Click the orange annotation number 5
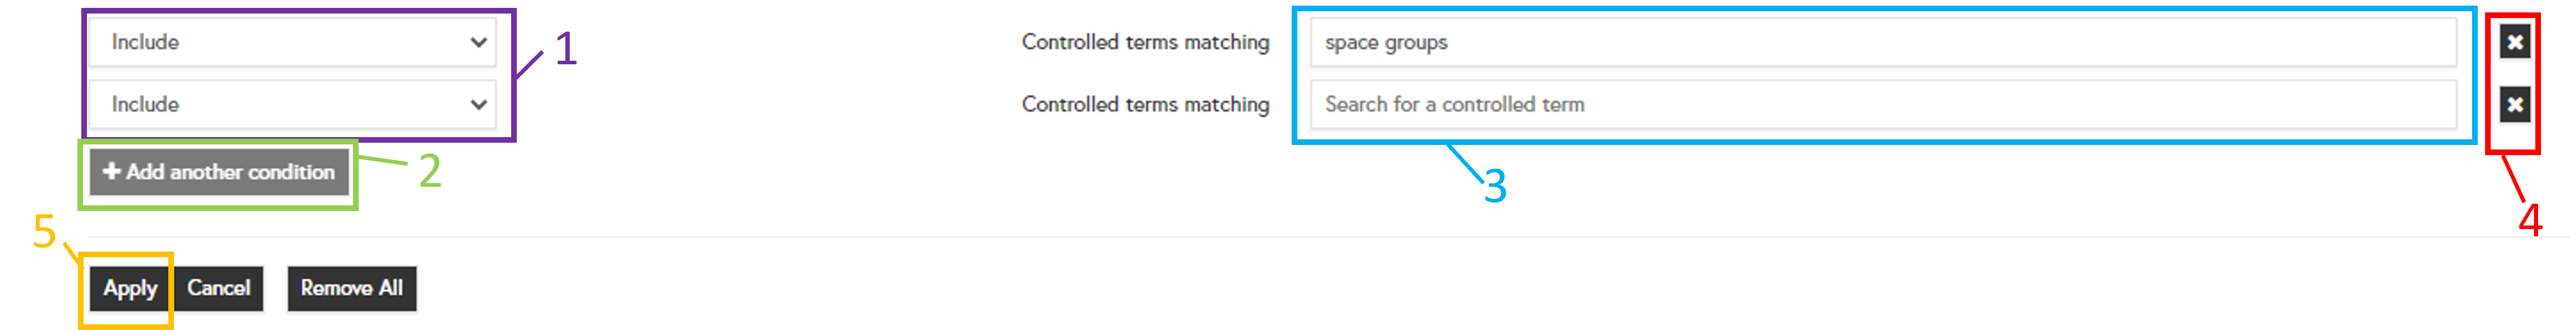Screen dimensions: 2576x330 coord(44,232)
